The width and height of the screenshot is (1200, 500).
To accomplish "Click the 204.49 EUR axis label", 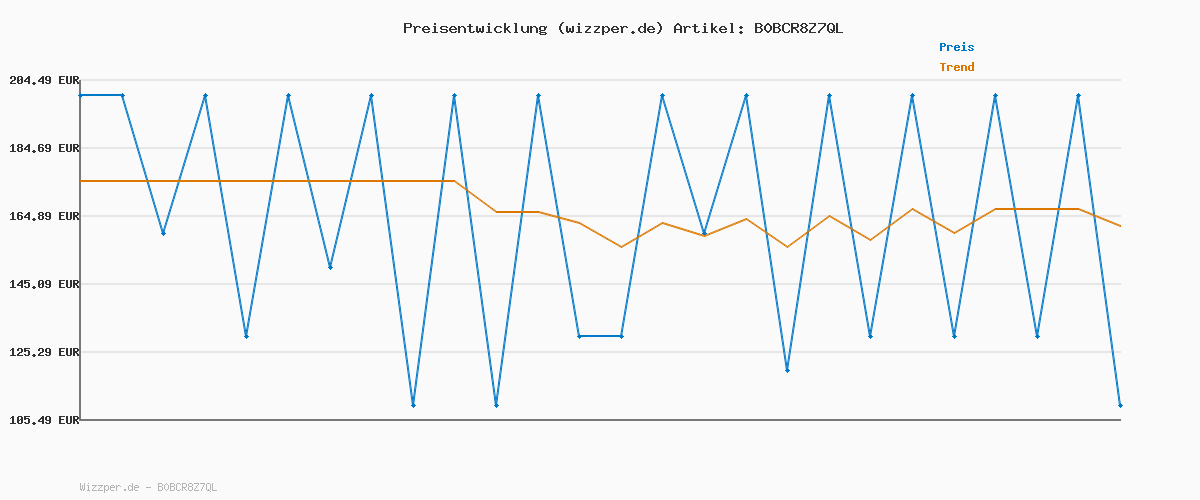I will (44, 80).
